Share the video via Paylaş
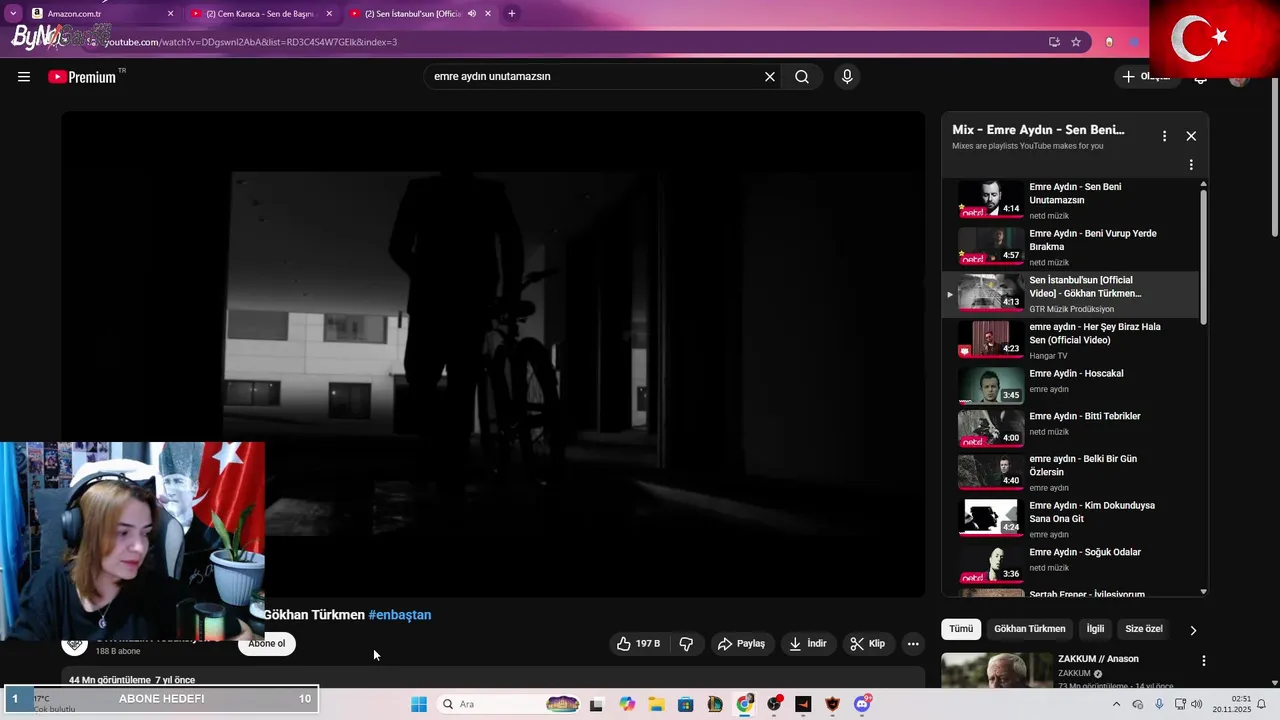 pyautogui.click(x=741, y=644)
